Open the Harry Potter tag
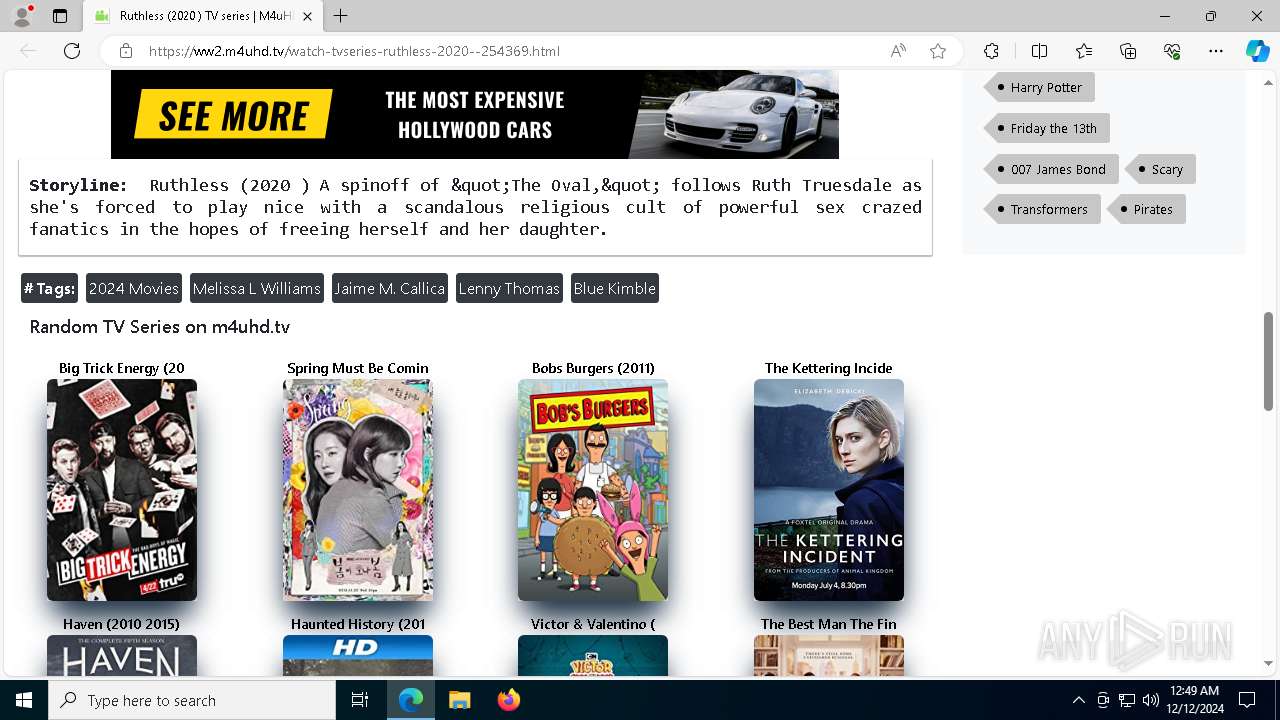Screen dimensions: 1280x720 pyautogui.click(x=1040, y=87)
